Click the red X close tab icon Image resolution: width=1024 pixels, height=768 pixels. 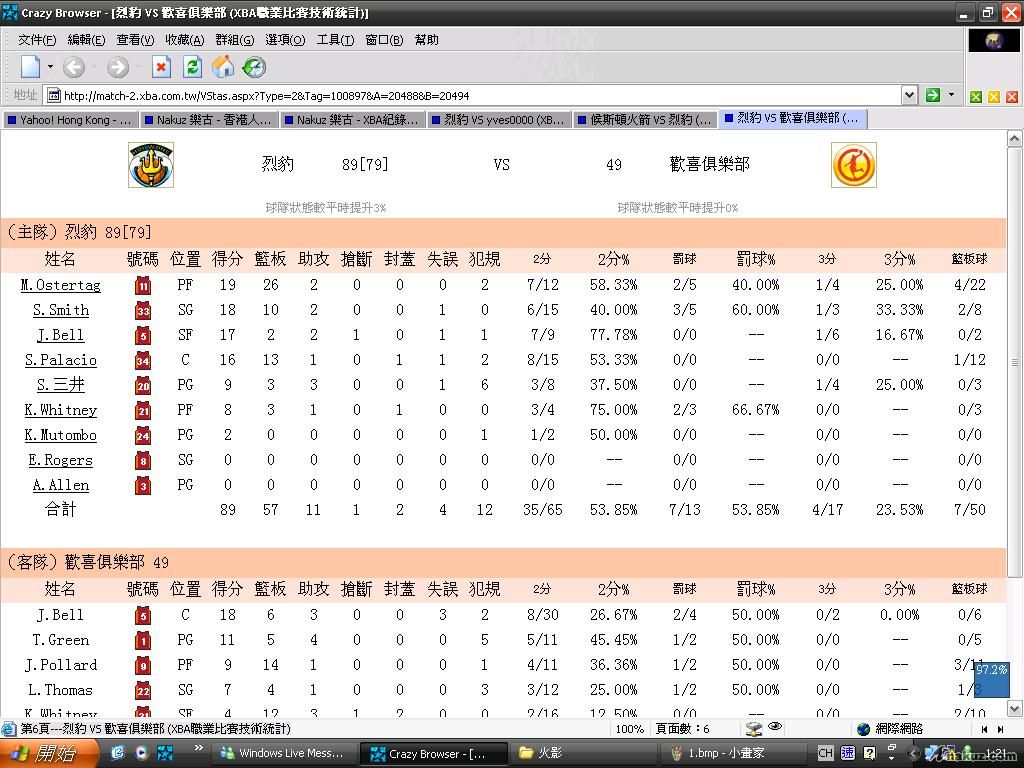pos(1012,97)
